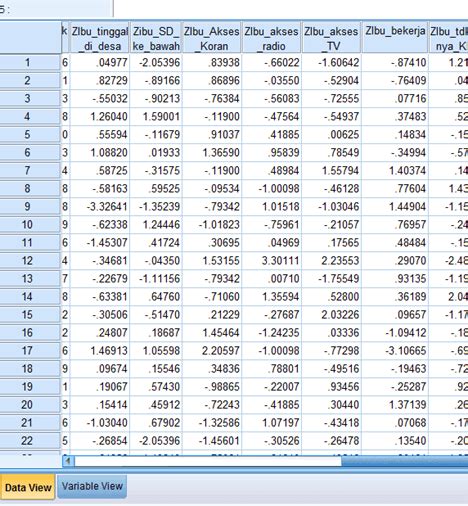Viewport: 468px width, 506px height.
Task: Click cell value -1.45307 in row 11
Action: click(100, 243)
